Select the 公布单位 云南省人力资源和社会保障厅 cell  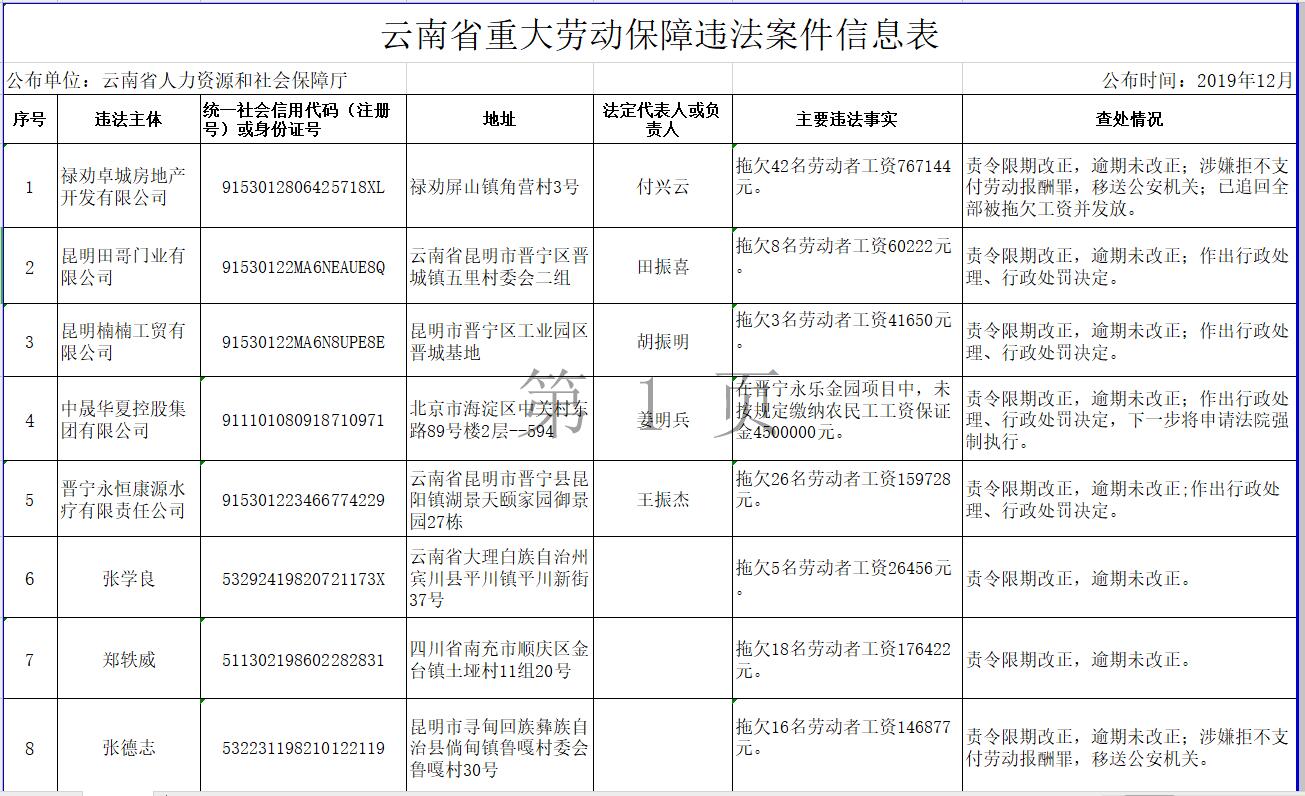[x=178, y=80]
